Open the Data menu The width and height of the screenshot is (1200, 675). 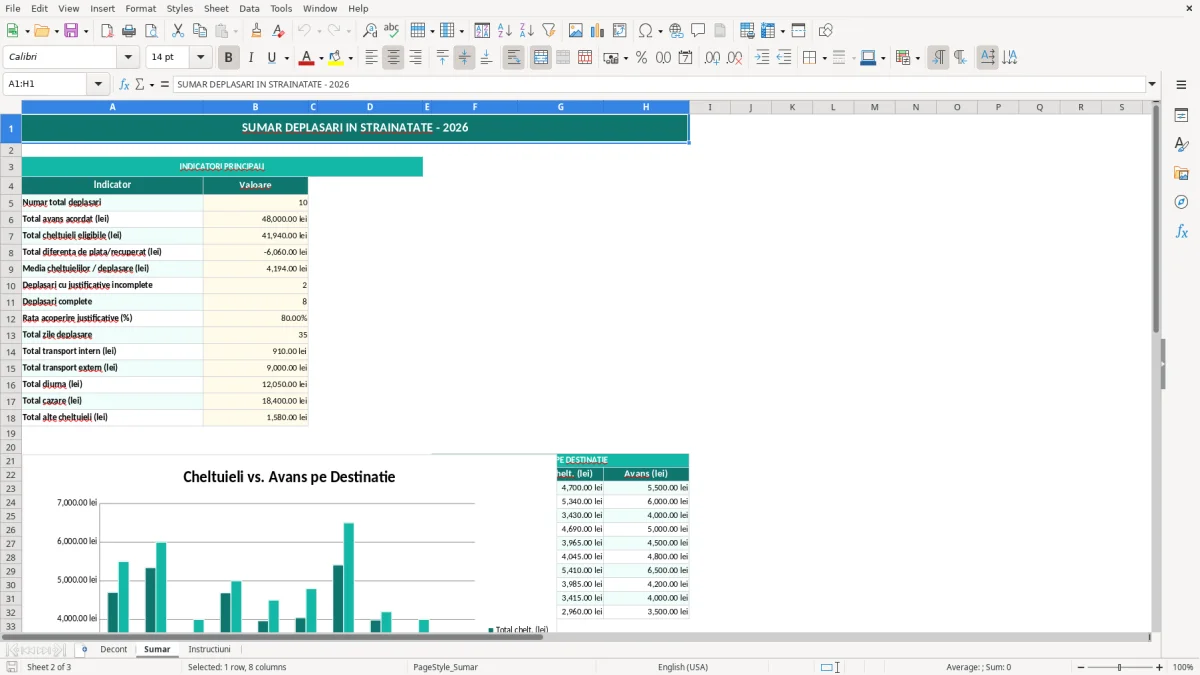point(249,8)
